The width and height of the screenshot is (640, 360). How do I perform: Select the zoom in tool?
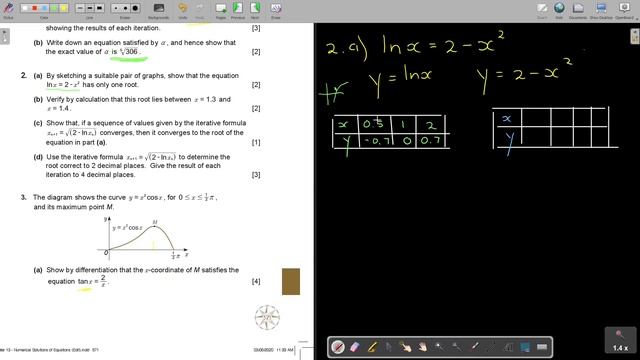click(x=440, y=347)
